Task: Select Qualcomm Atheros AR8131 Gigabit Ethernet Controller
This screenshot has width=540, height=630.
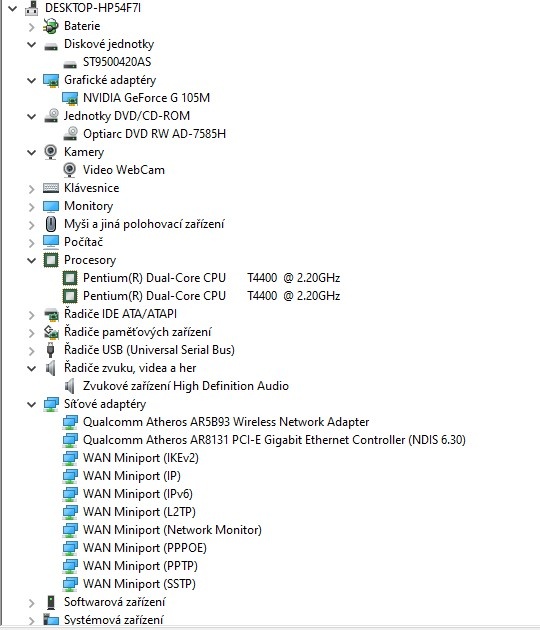Action: coord(274,440)
